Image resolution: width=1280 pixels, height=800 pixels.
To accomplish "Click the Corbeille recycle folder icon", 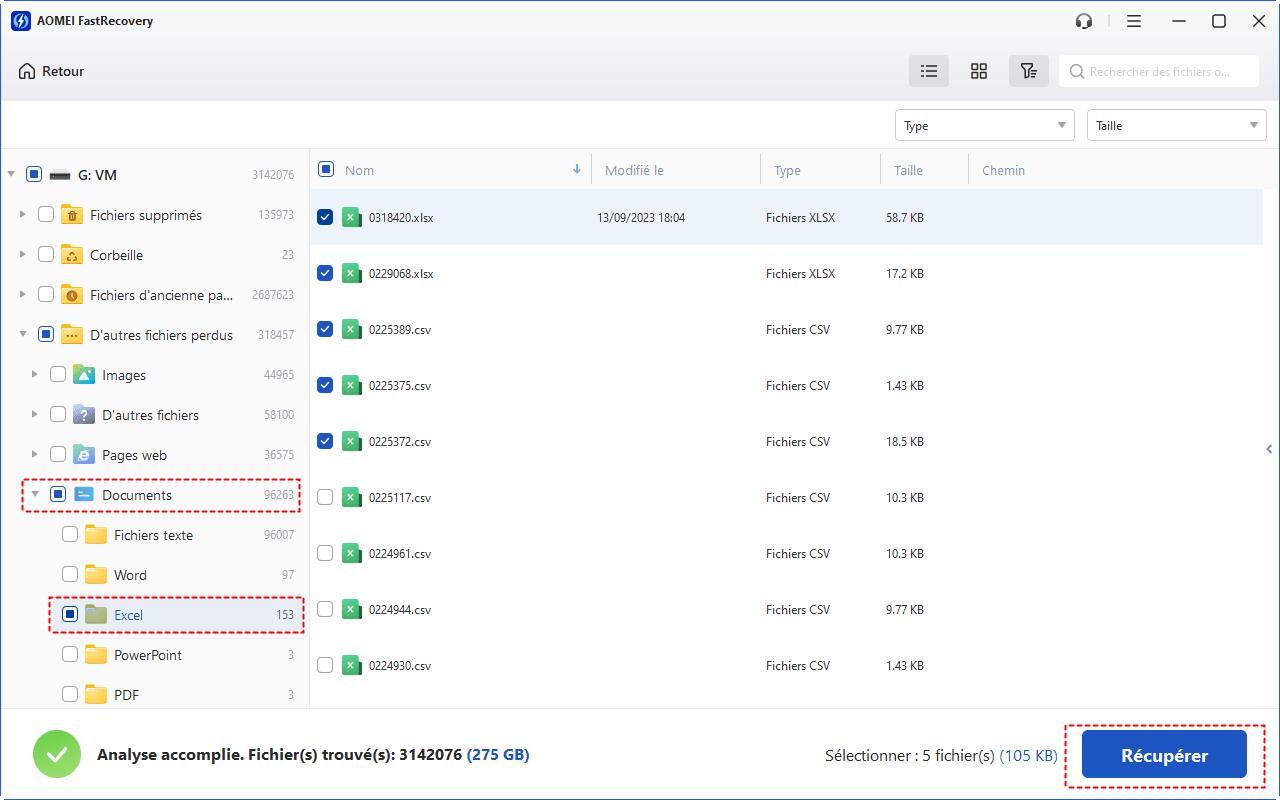I will coord(72,255).
